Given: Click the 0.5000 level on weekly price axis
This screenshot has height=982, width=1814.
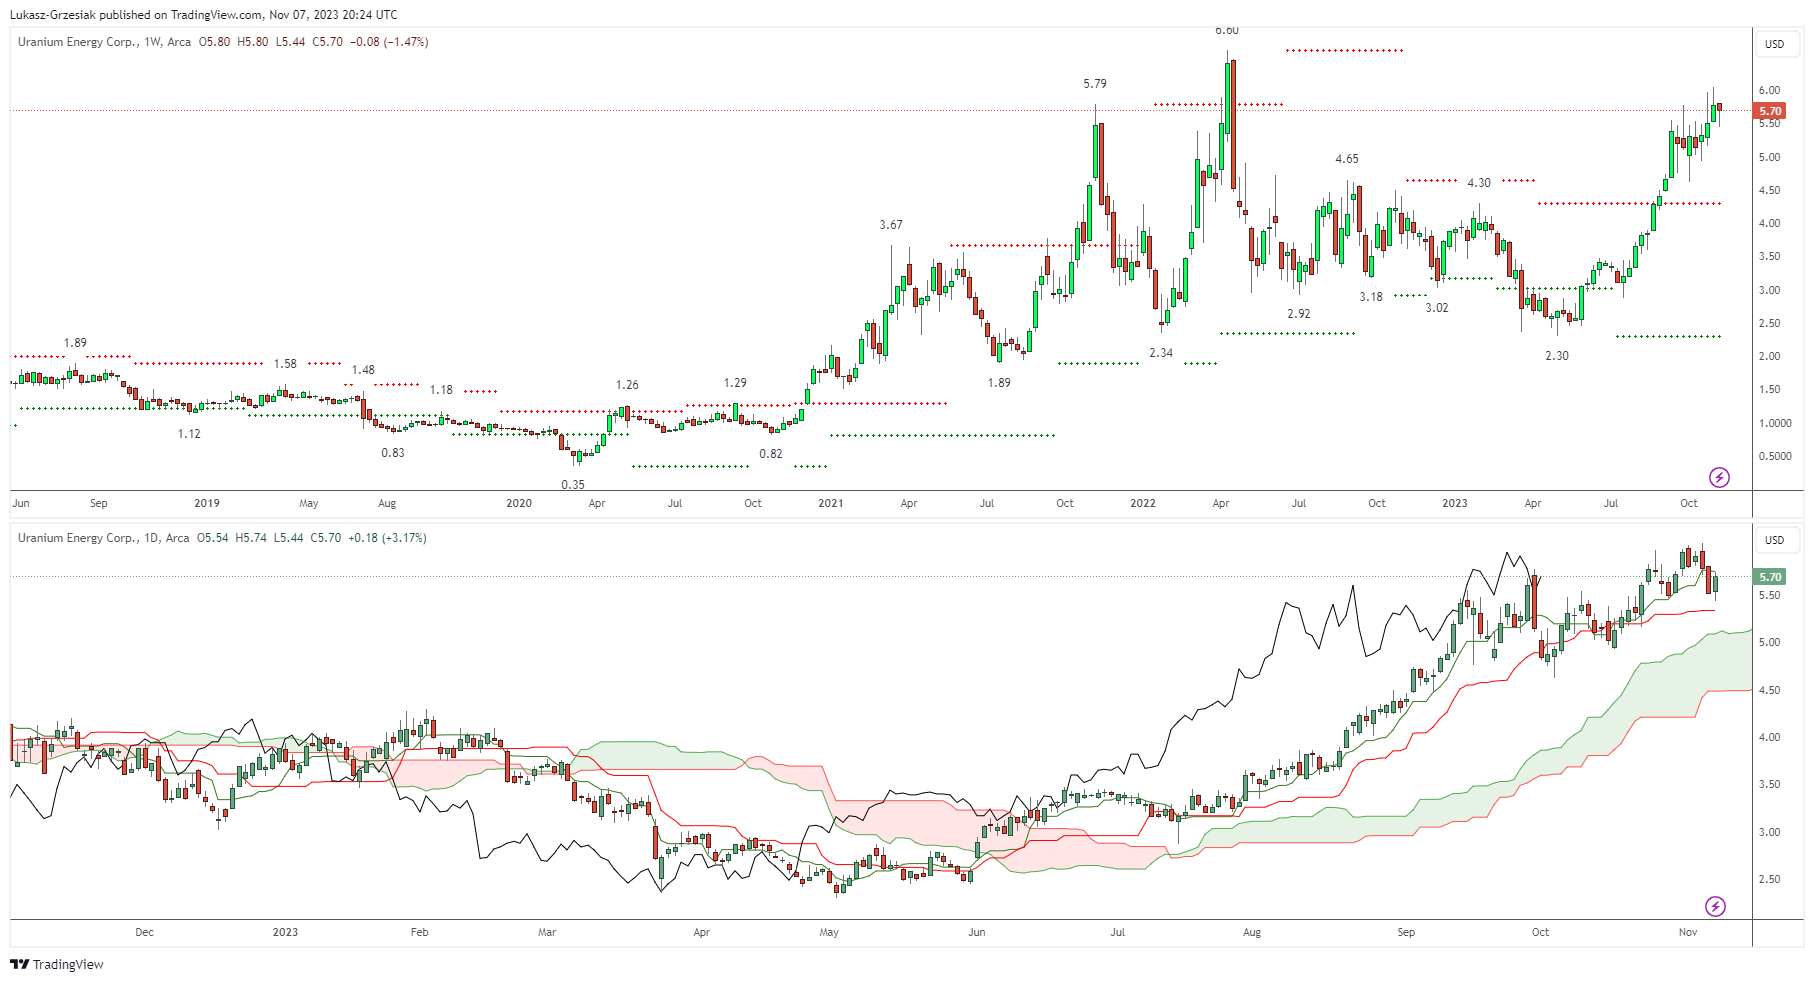Looking at the screenshot, I should coord(1775,456).
